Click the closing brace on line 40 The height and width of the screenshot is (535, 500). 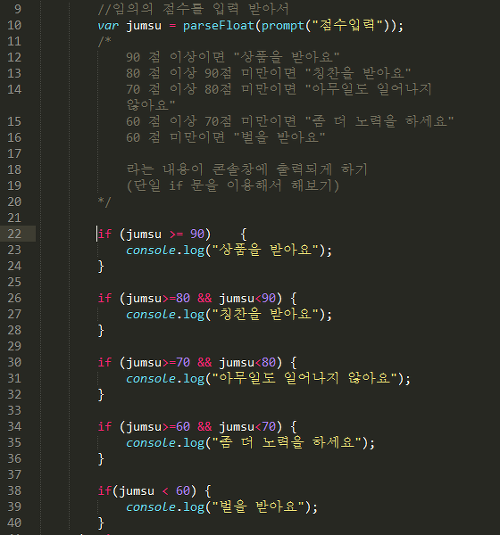(101, 523)
